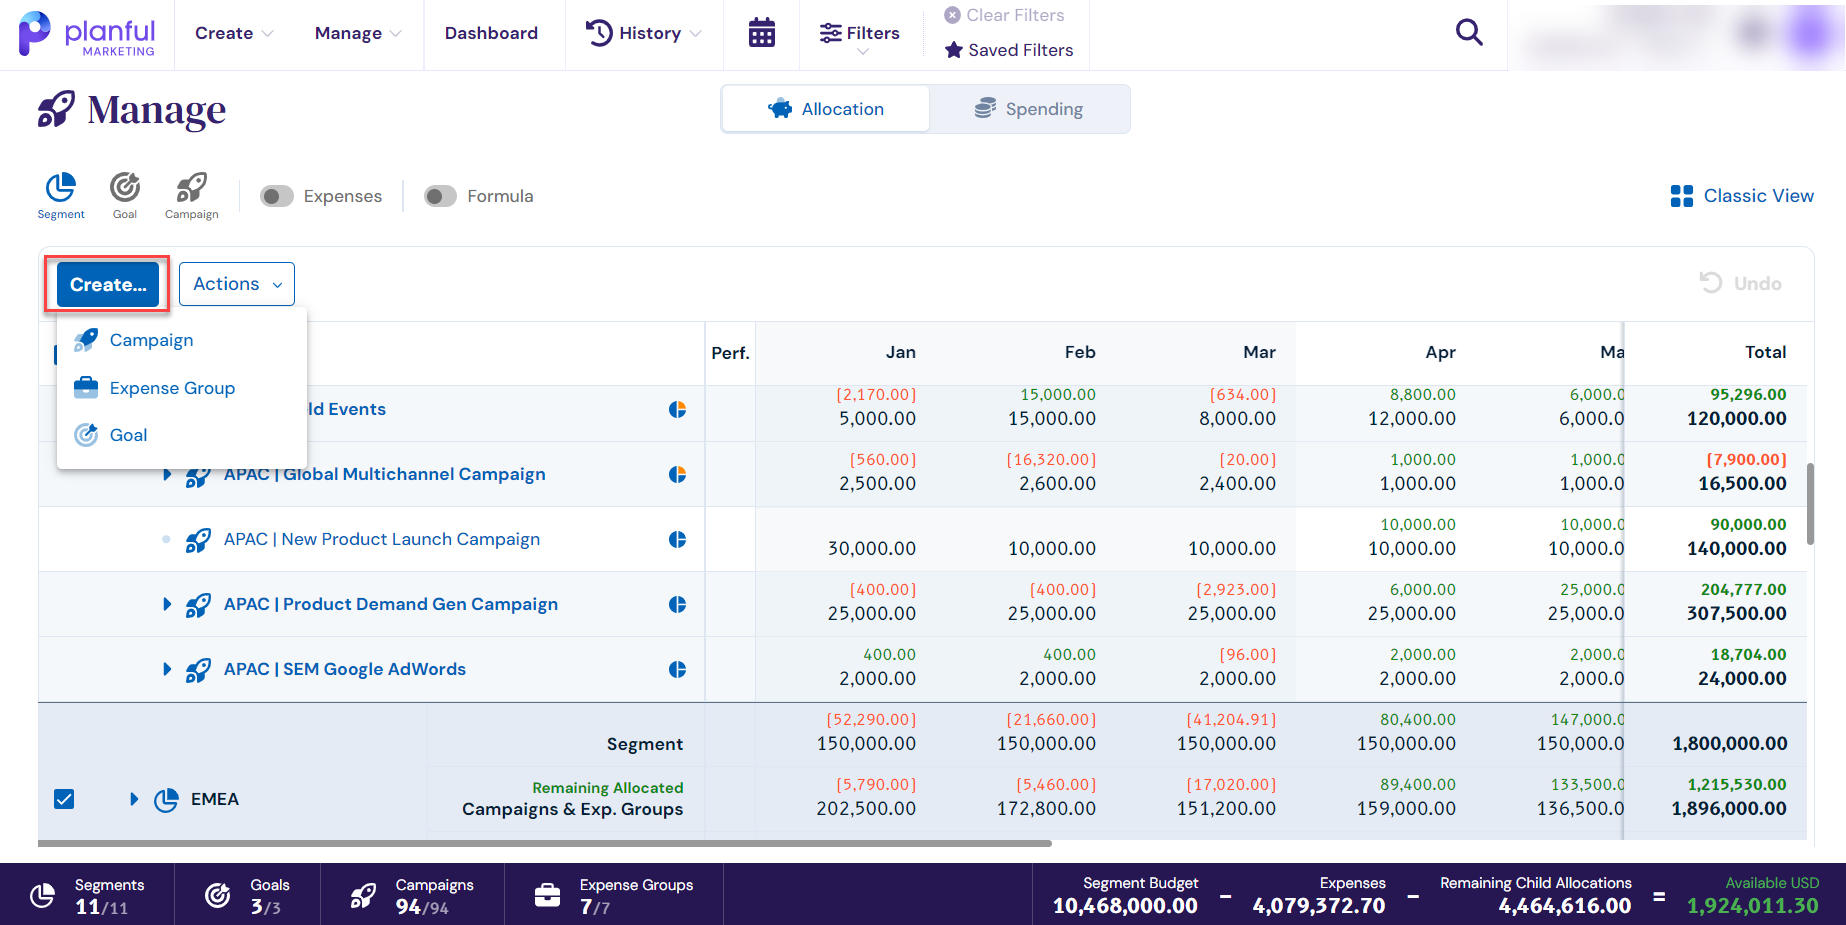Image resolution: width=1846 pixels, height=925 pixels.
Task: Click the EMEA segment pie icon
Action: tap(166, 800)
